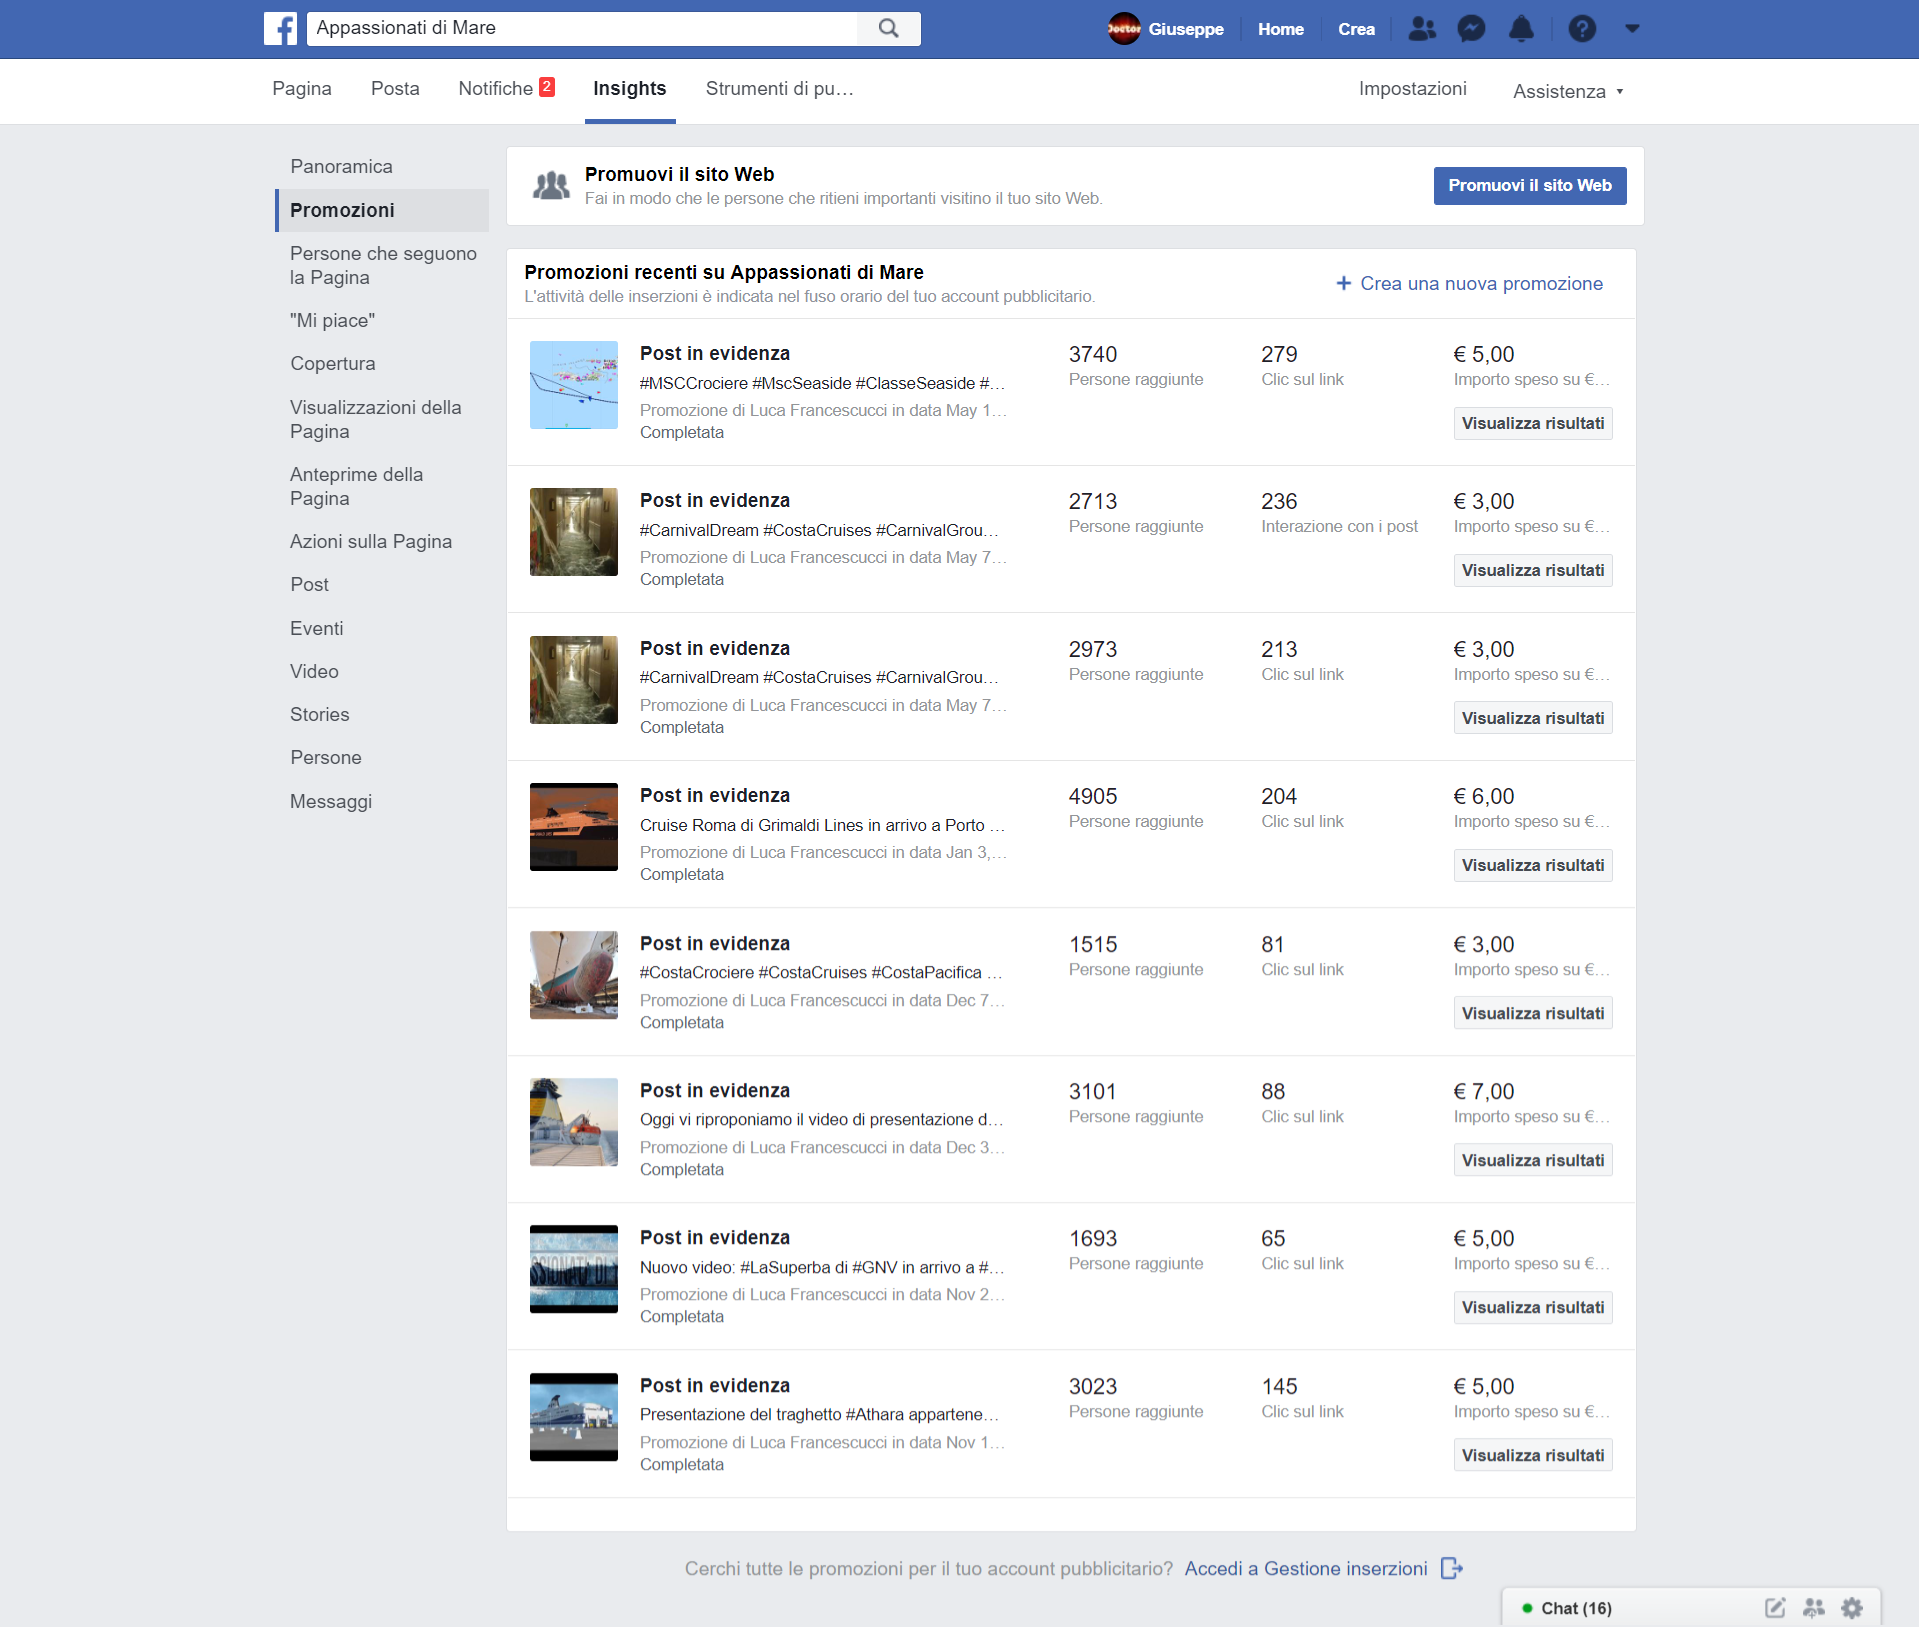Open Azioni sulla Pagina section
The width and height of the screenshot is (1919, 1627).
pos(370,541)
